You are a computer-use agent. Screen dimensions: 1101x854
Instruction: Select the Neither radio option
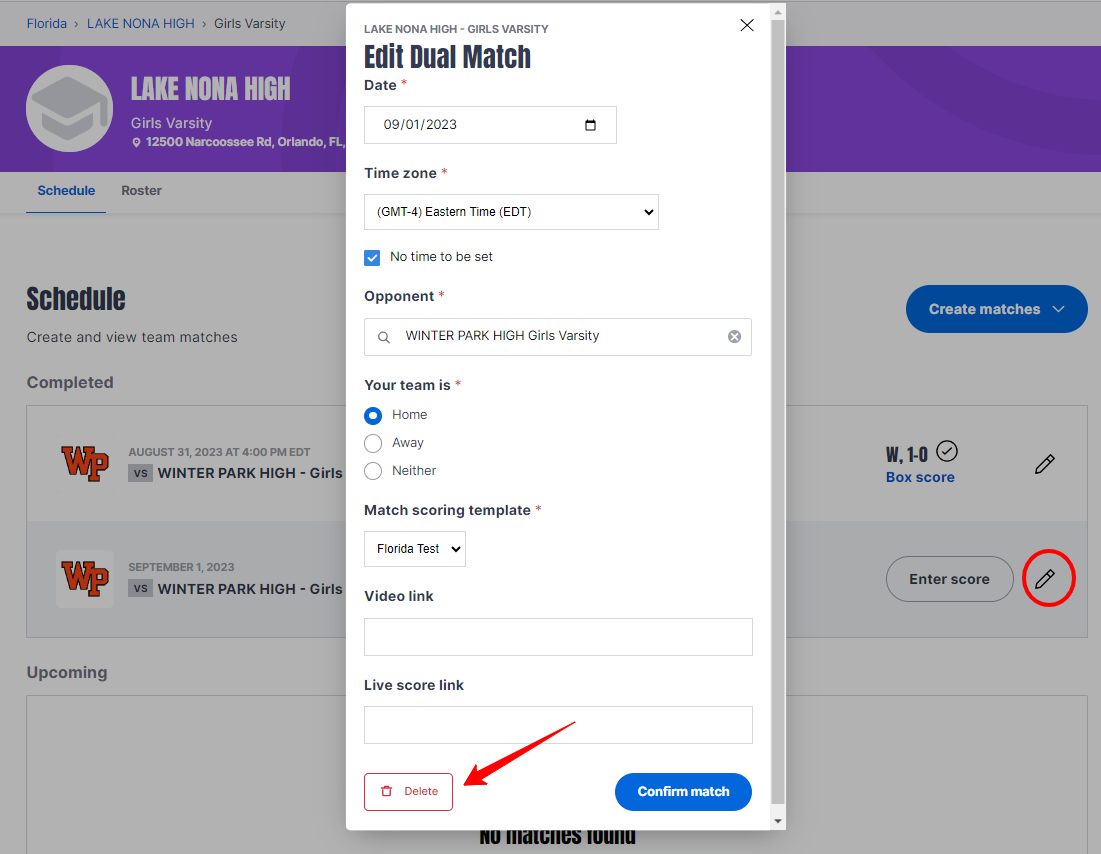373,471
